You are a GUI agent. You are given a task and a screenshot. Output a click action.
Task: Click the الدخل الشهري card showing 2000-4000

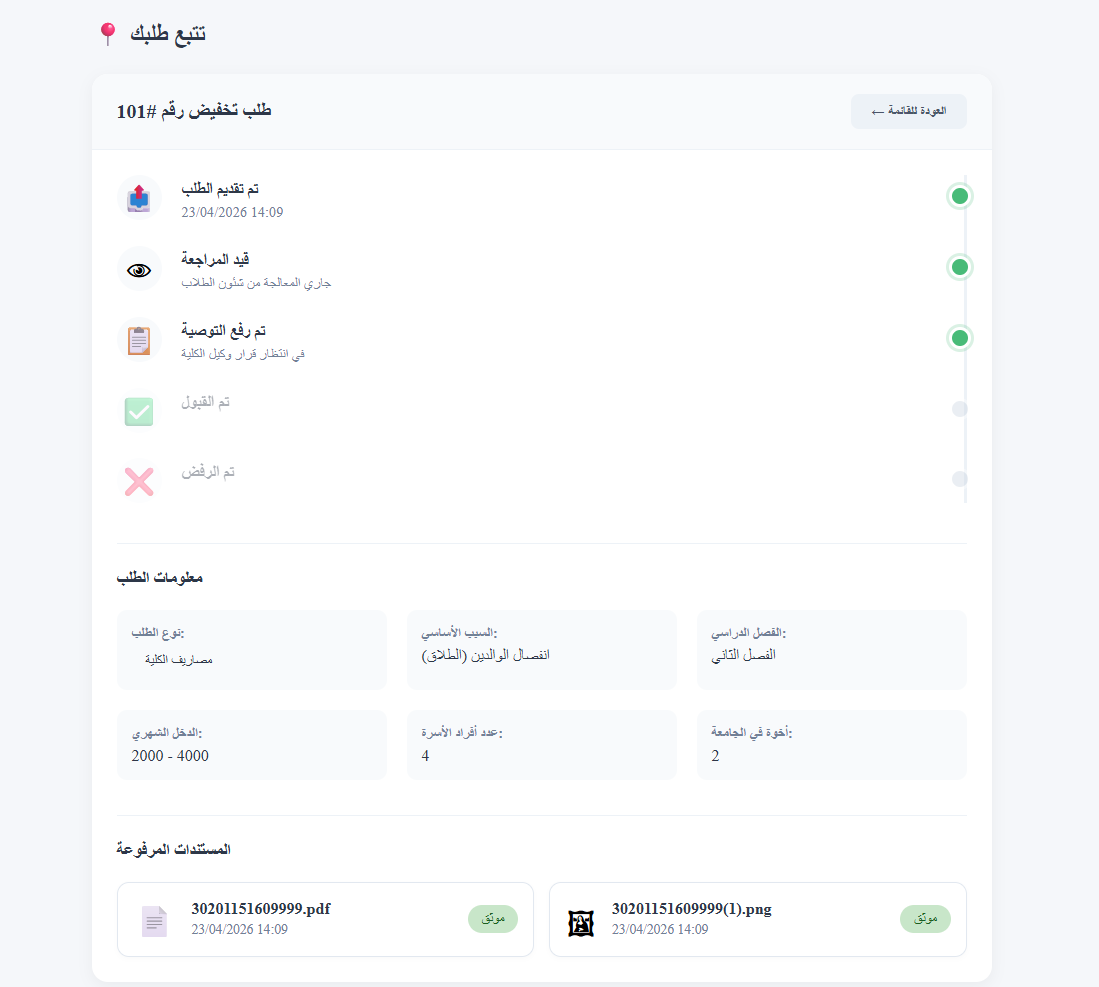click(x=252, y=744)
